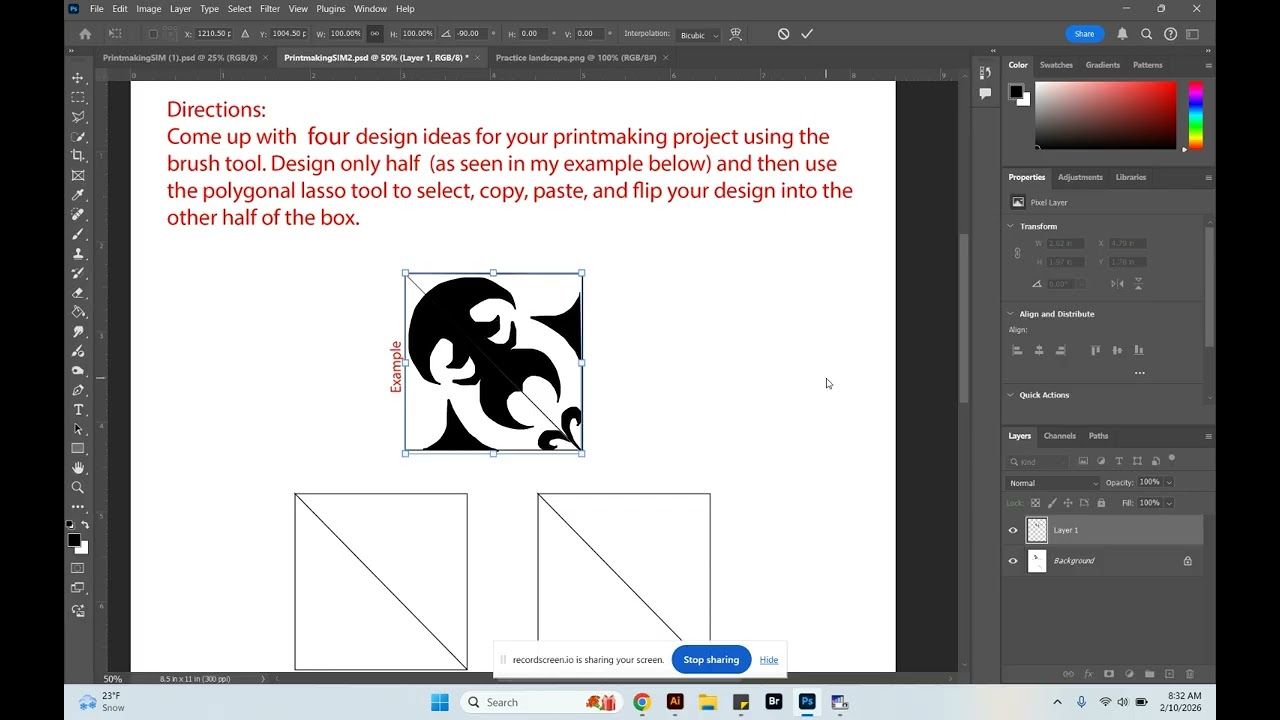
Task: Toggle lock all padlock icon
Action: (1101, 503)
